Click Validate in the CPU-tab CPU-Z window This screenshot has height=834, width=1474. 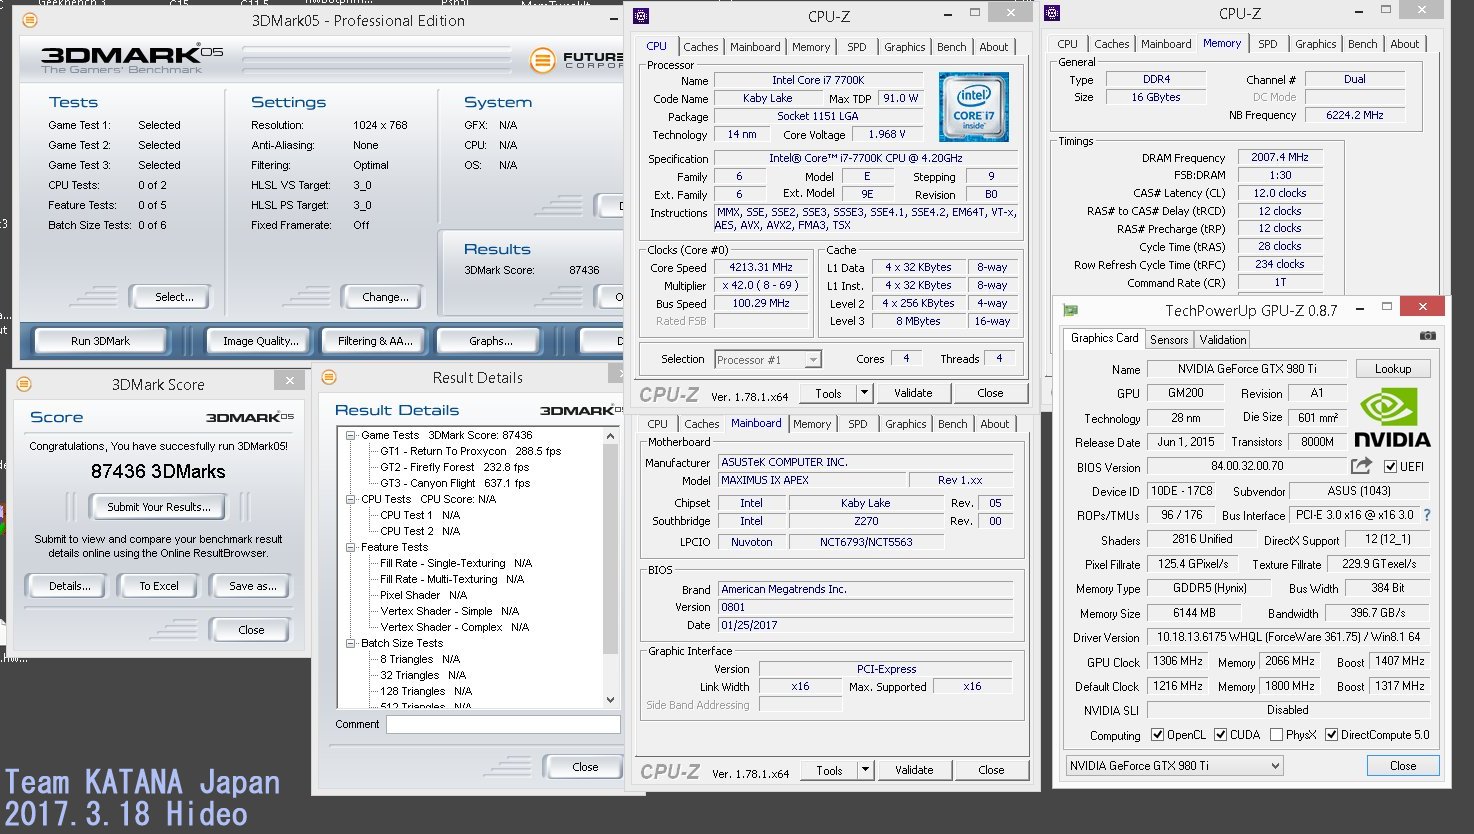click(x=913, y=393)
